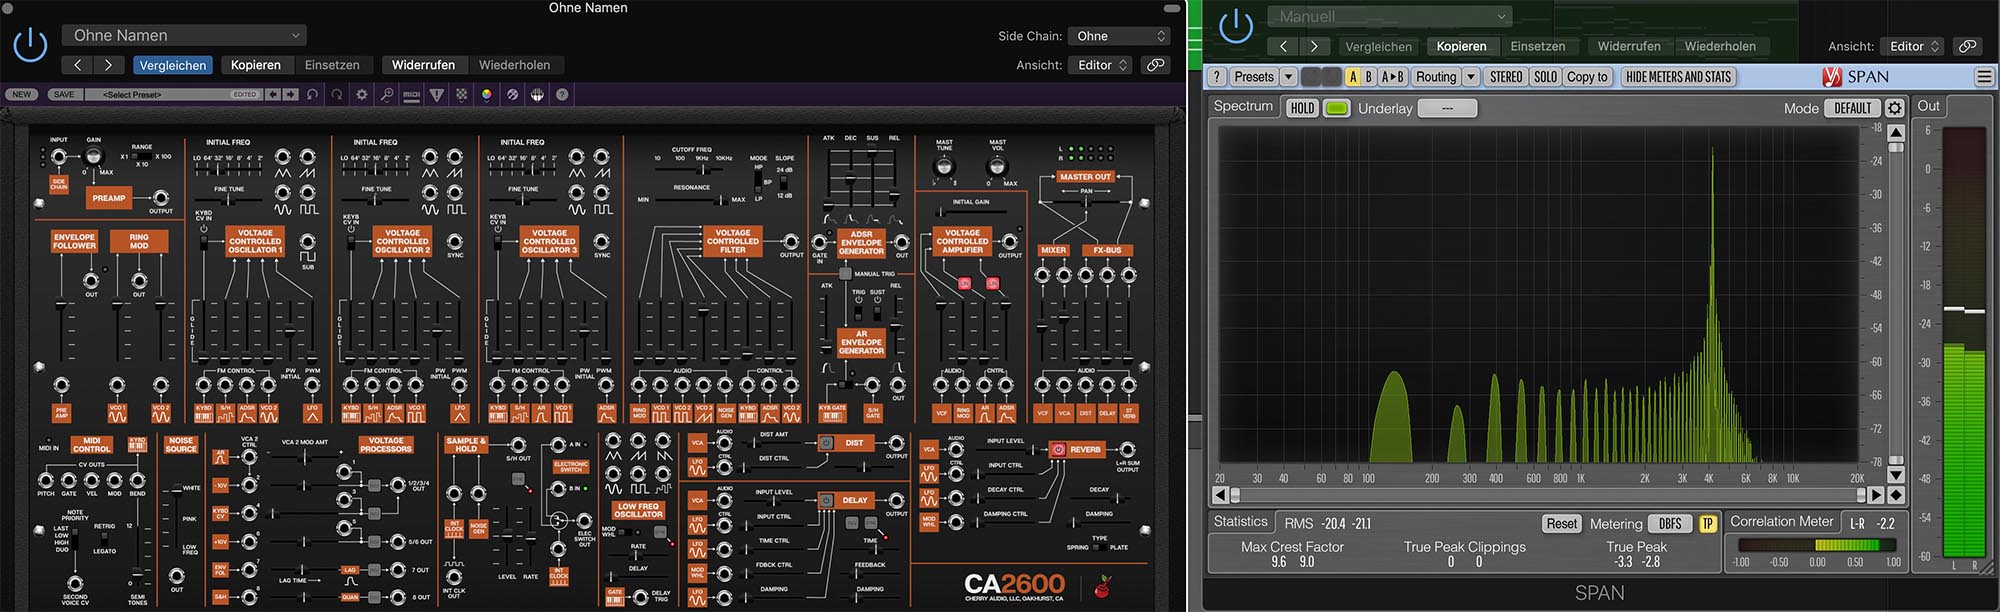Click 'Copy to' button in SPAN

tap(1587, 77)
